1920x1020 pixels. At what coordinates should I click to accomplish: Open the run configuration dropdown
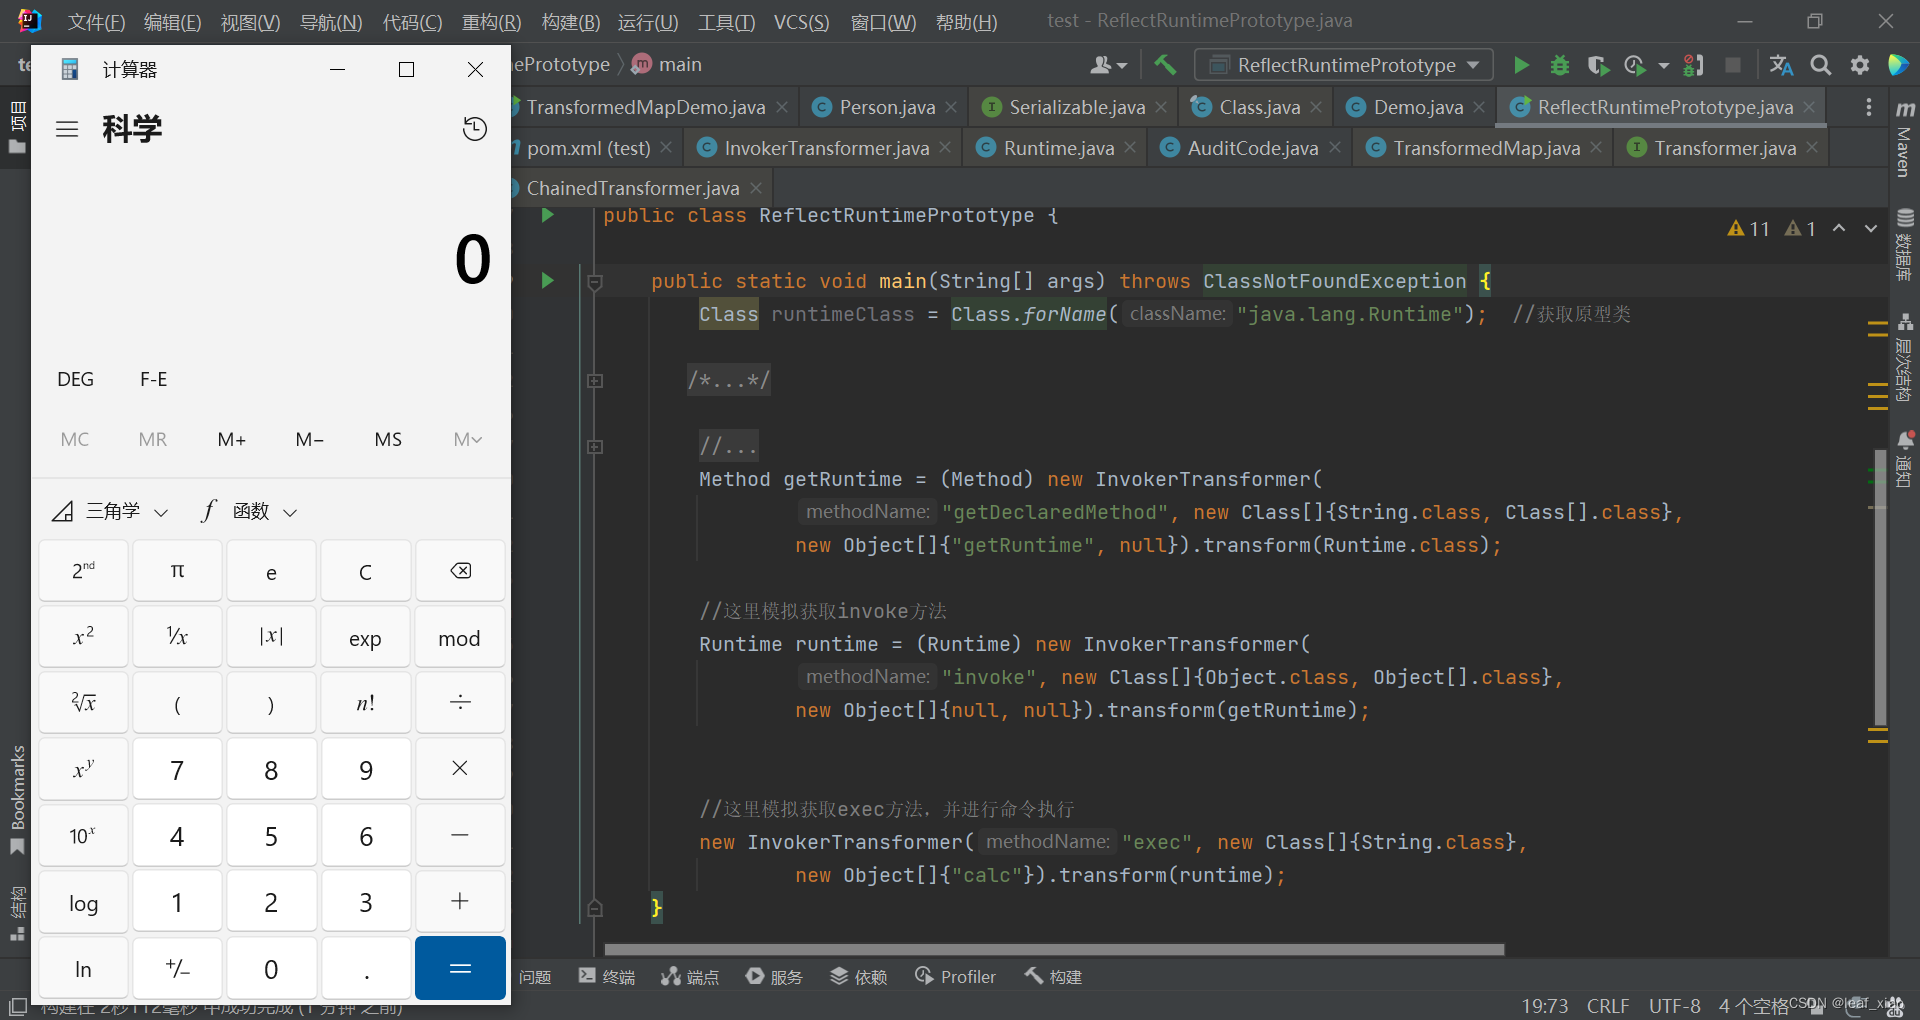[1344, 65]
